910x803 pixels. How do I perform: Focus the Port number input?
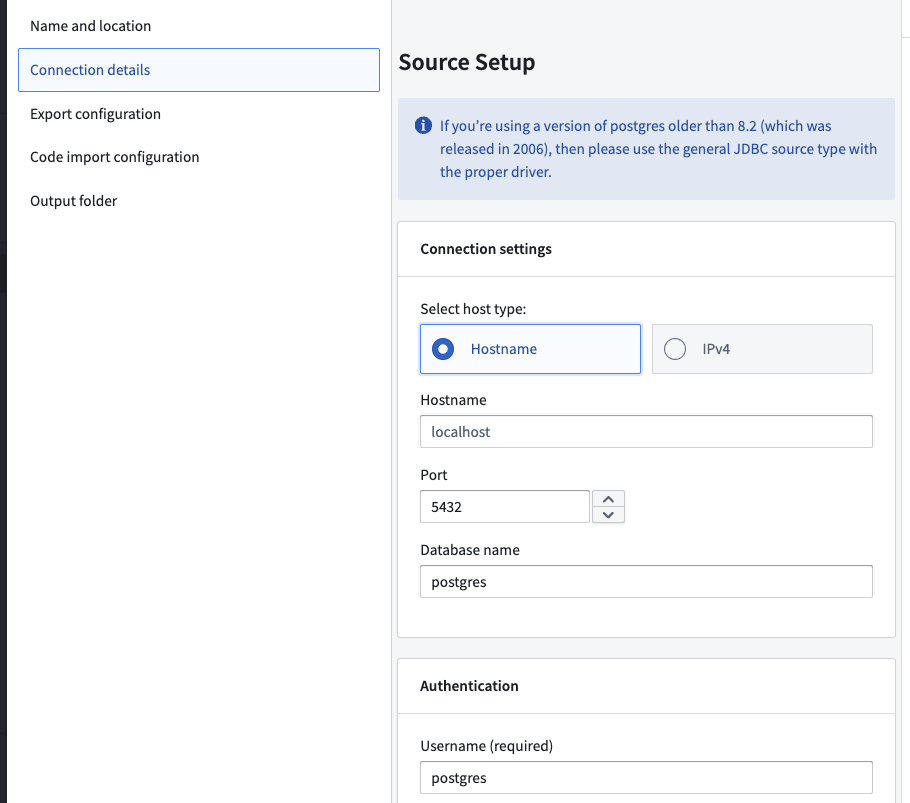(x=504, y=507)
